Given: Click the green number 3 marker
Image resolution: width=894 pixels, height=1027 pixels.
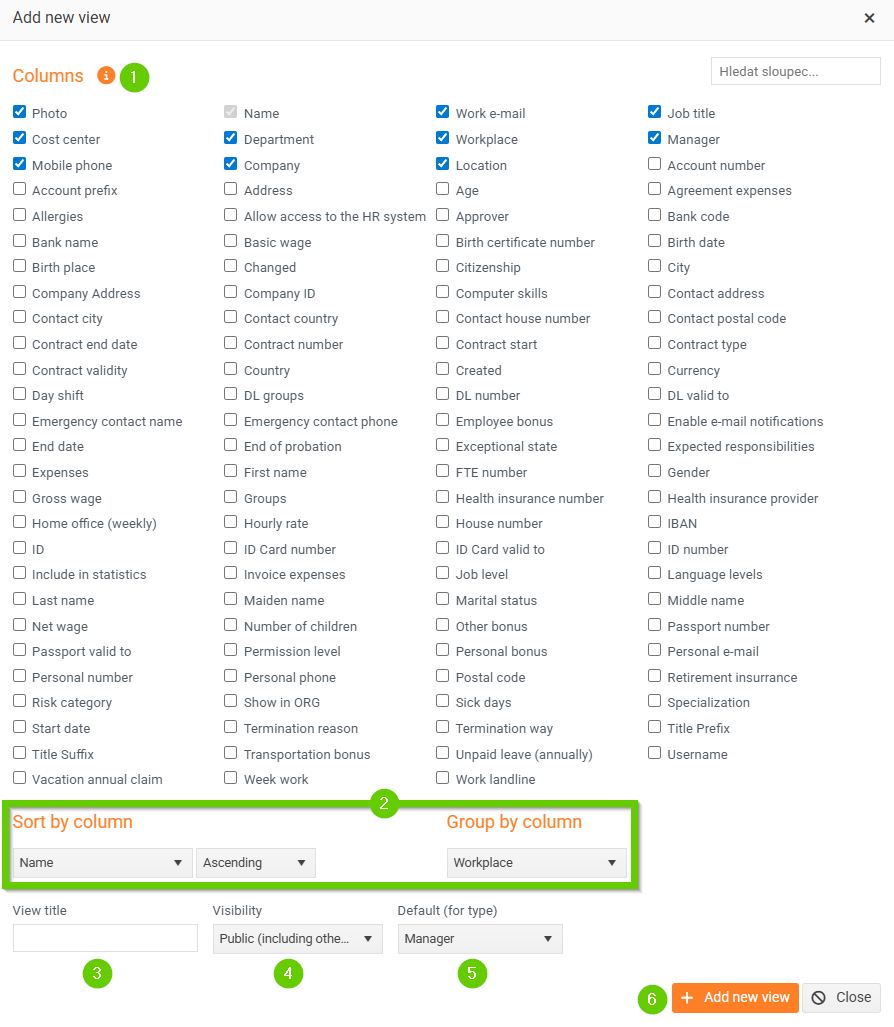Looking at the screenshot, I should (x=97, y=973).
